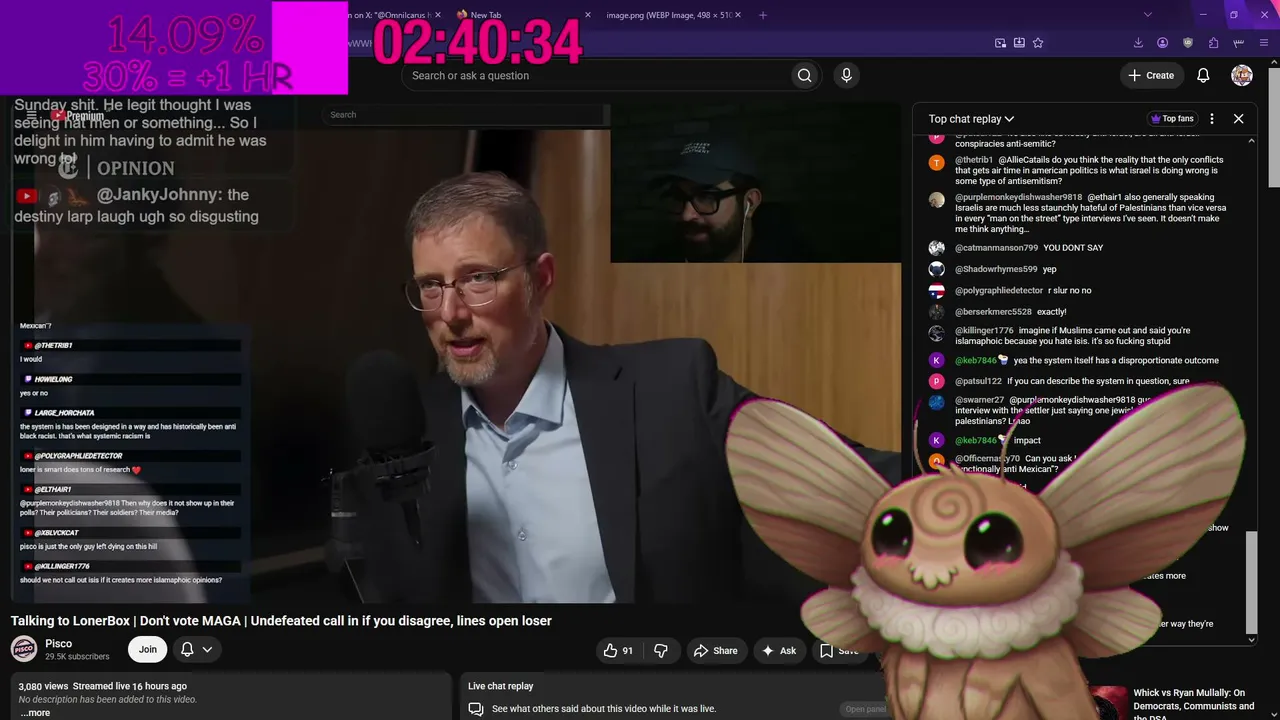Open the Firefox extensions puzzle icon
Screen dimensions: 1280x720
1213,43
